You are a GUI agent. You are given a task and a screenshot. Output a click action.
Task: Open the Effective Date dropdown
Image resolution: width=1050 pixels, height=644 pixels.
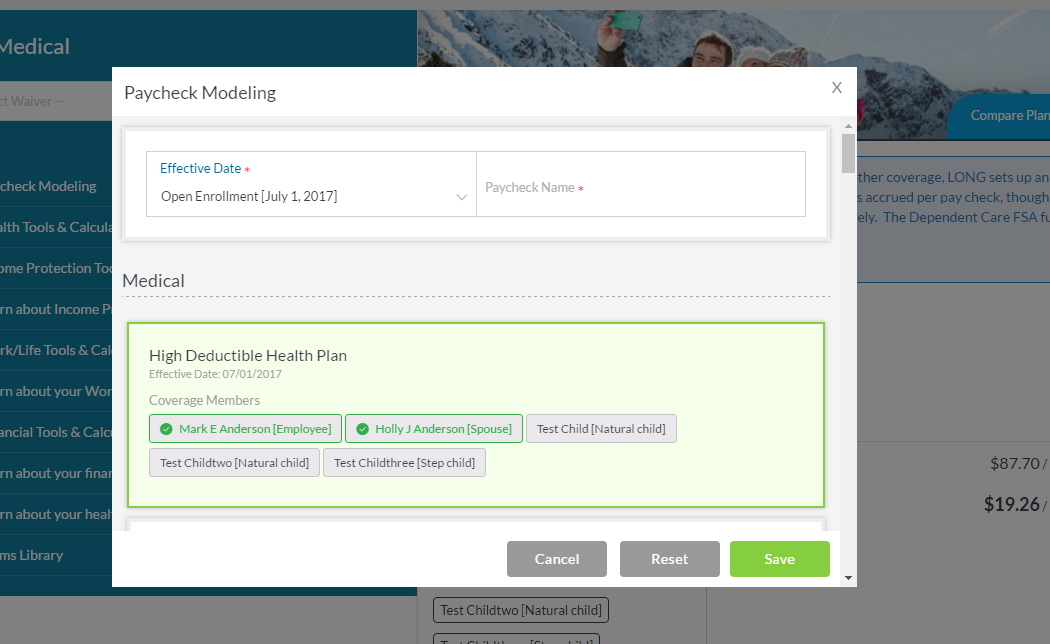[x=310, y=196]
